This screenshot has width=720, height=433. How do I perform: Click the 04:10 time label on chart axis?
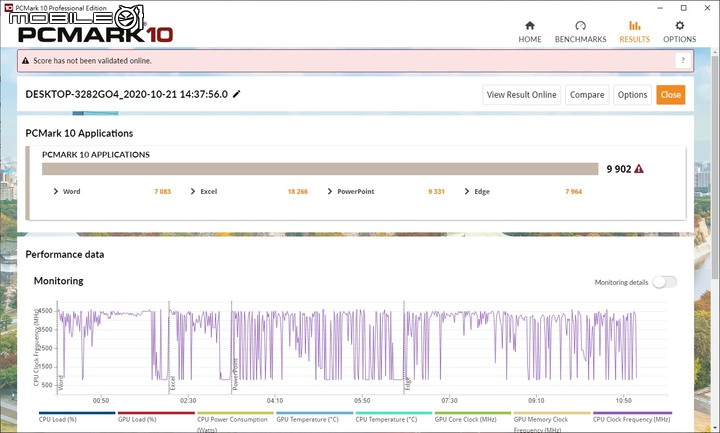tap(275, 400)
